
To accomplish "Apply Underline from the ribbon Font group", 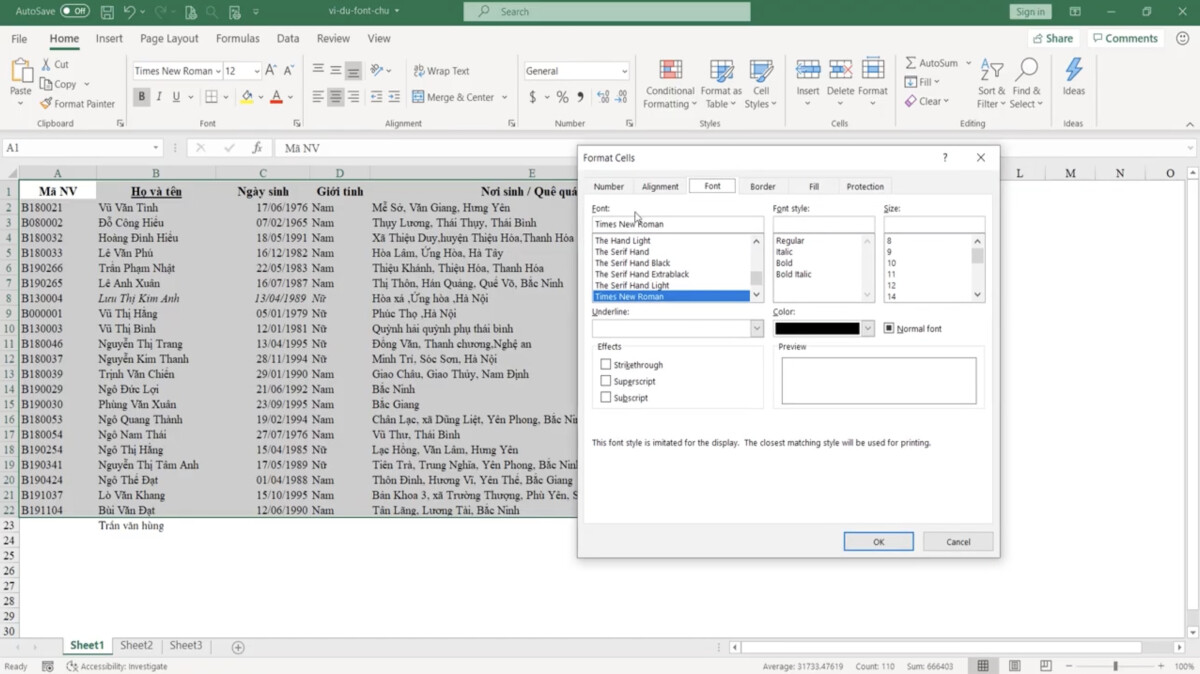I will pos(176,97).
